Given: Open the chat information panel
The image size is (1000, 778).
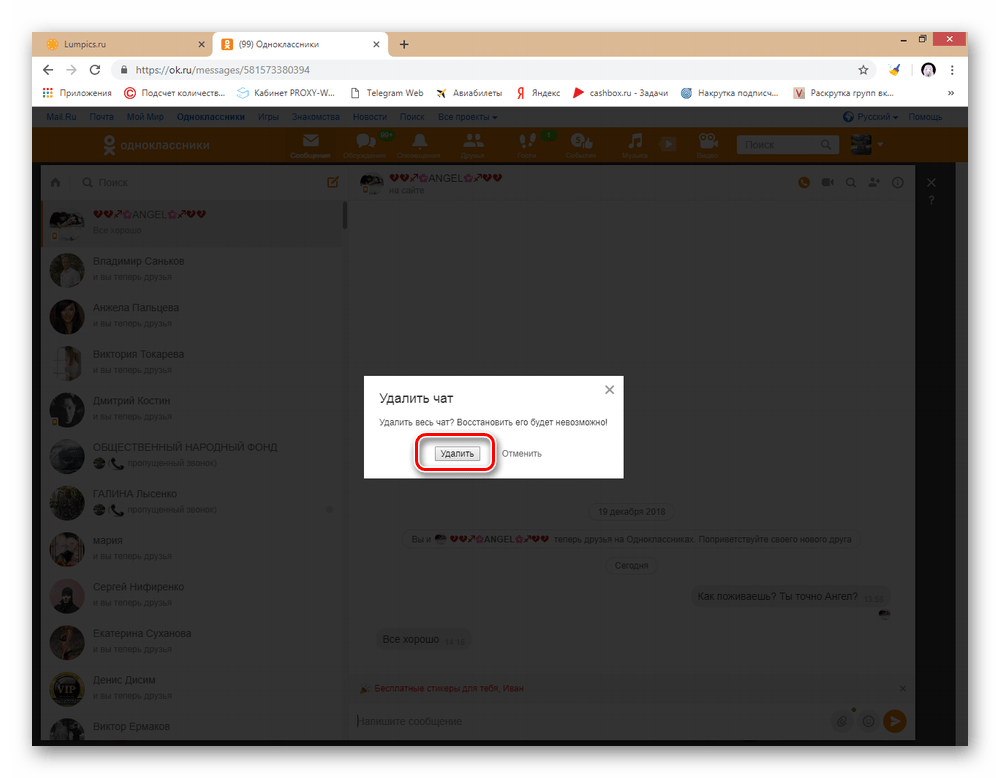Looking at the screenshot, I should 897,183.
